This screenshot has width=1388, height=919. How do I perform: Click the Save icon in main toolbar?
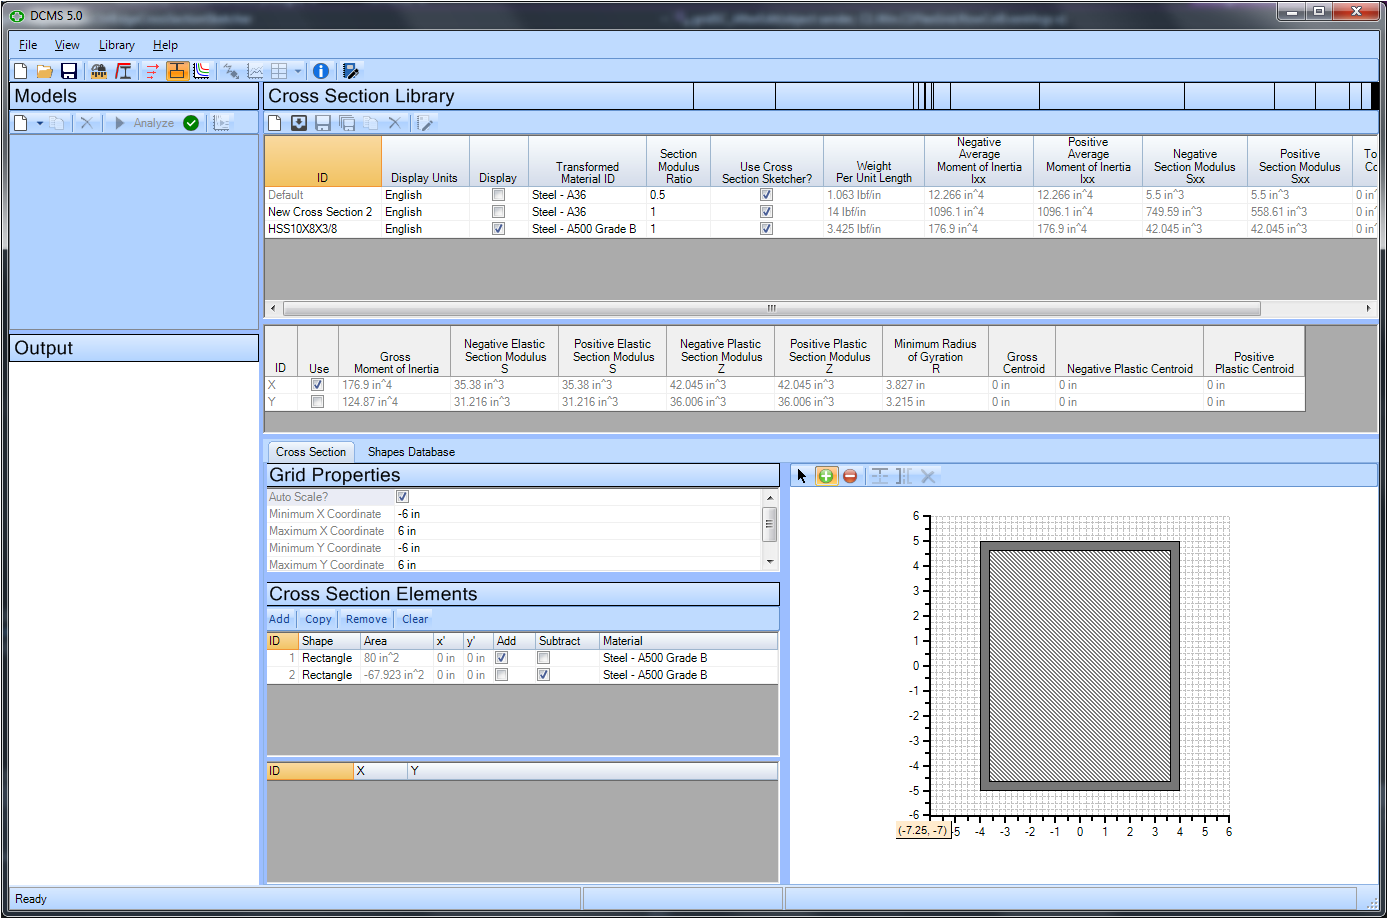pyautogui.click(x=69, y=71)
